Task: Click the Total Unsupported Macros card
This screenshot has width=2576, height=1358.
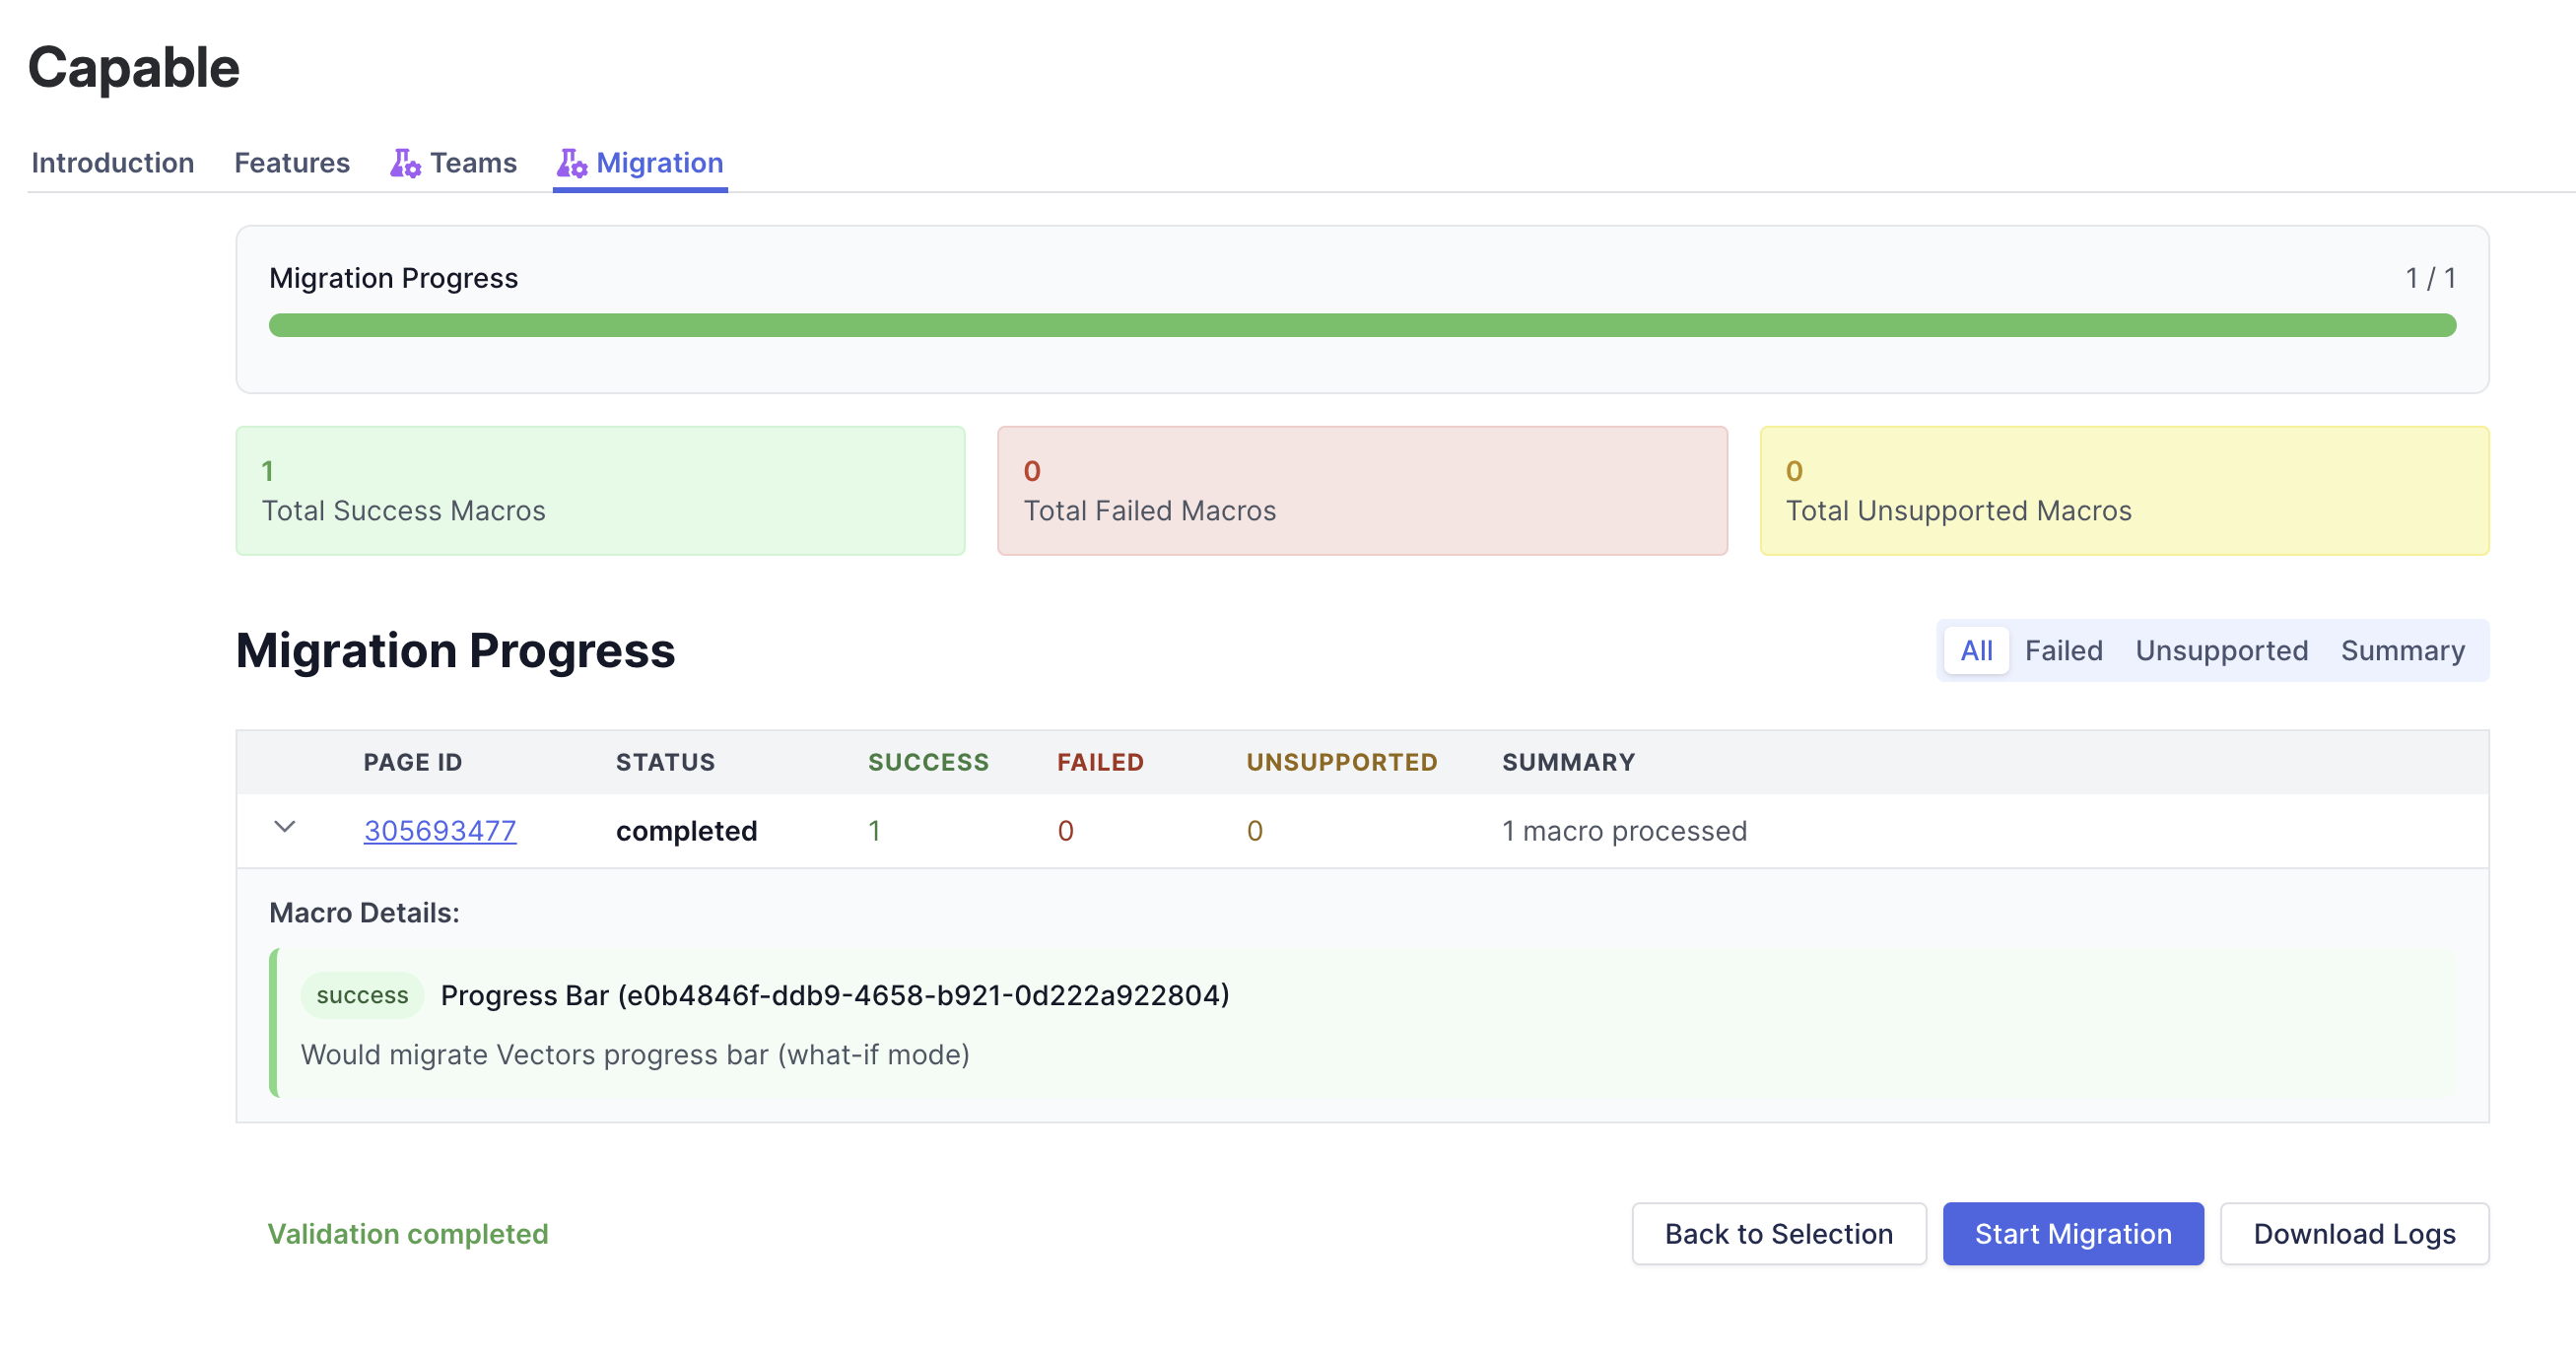Action: pyautogui.click(x=2124, y=491)
